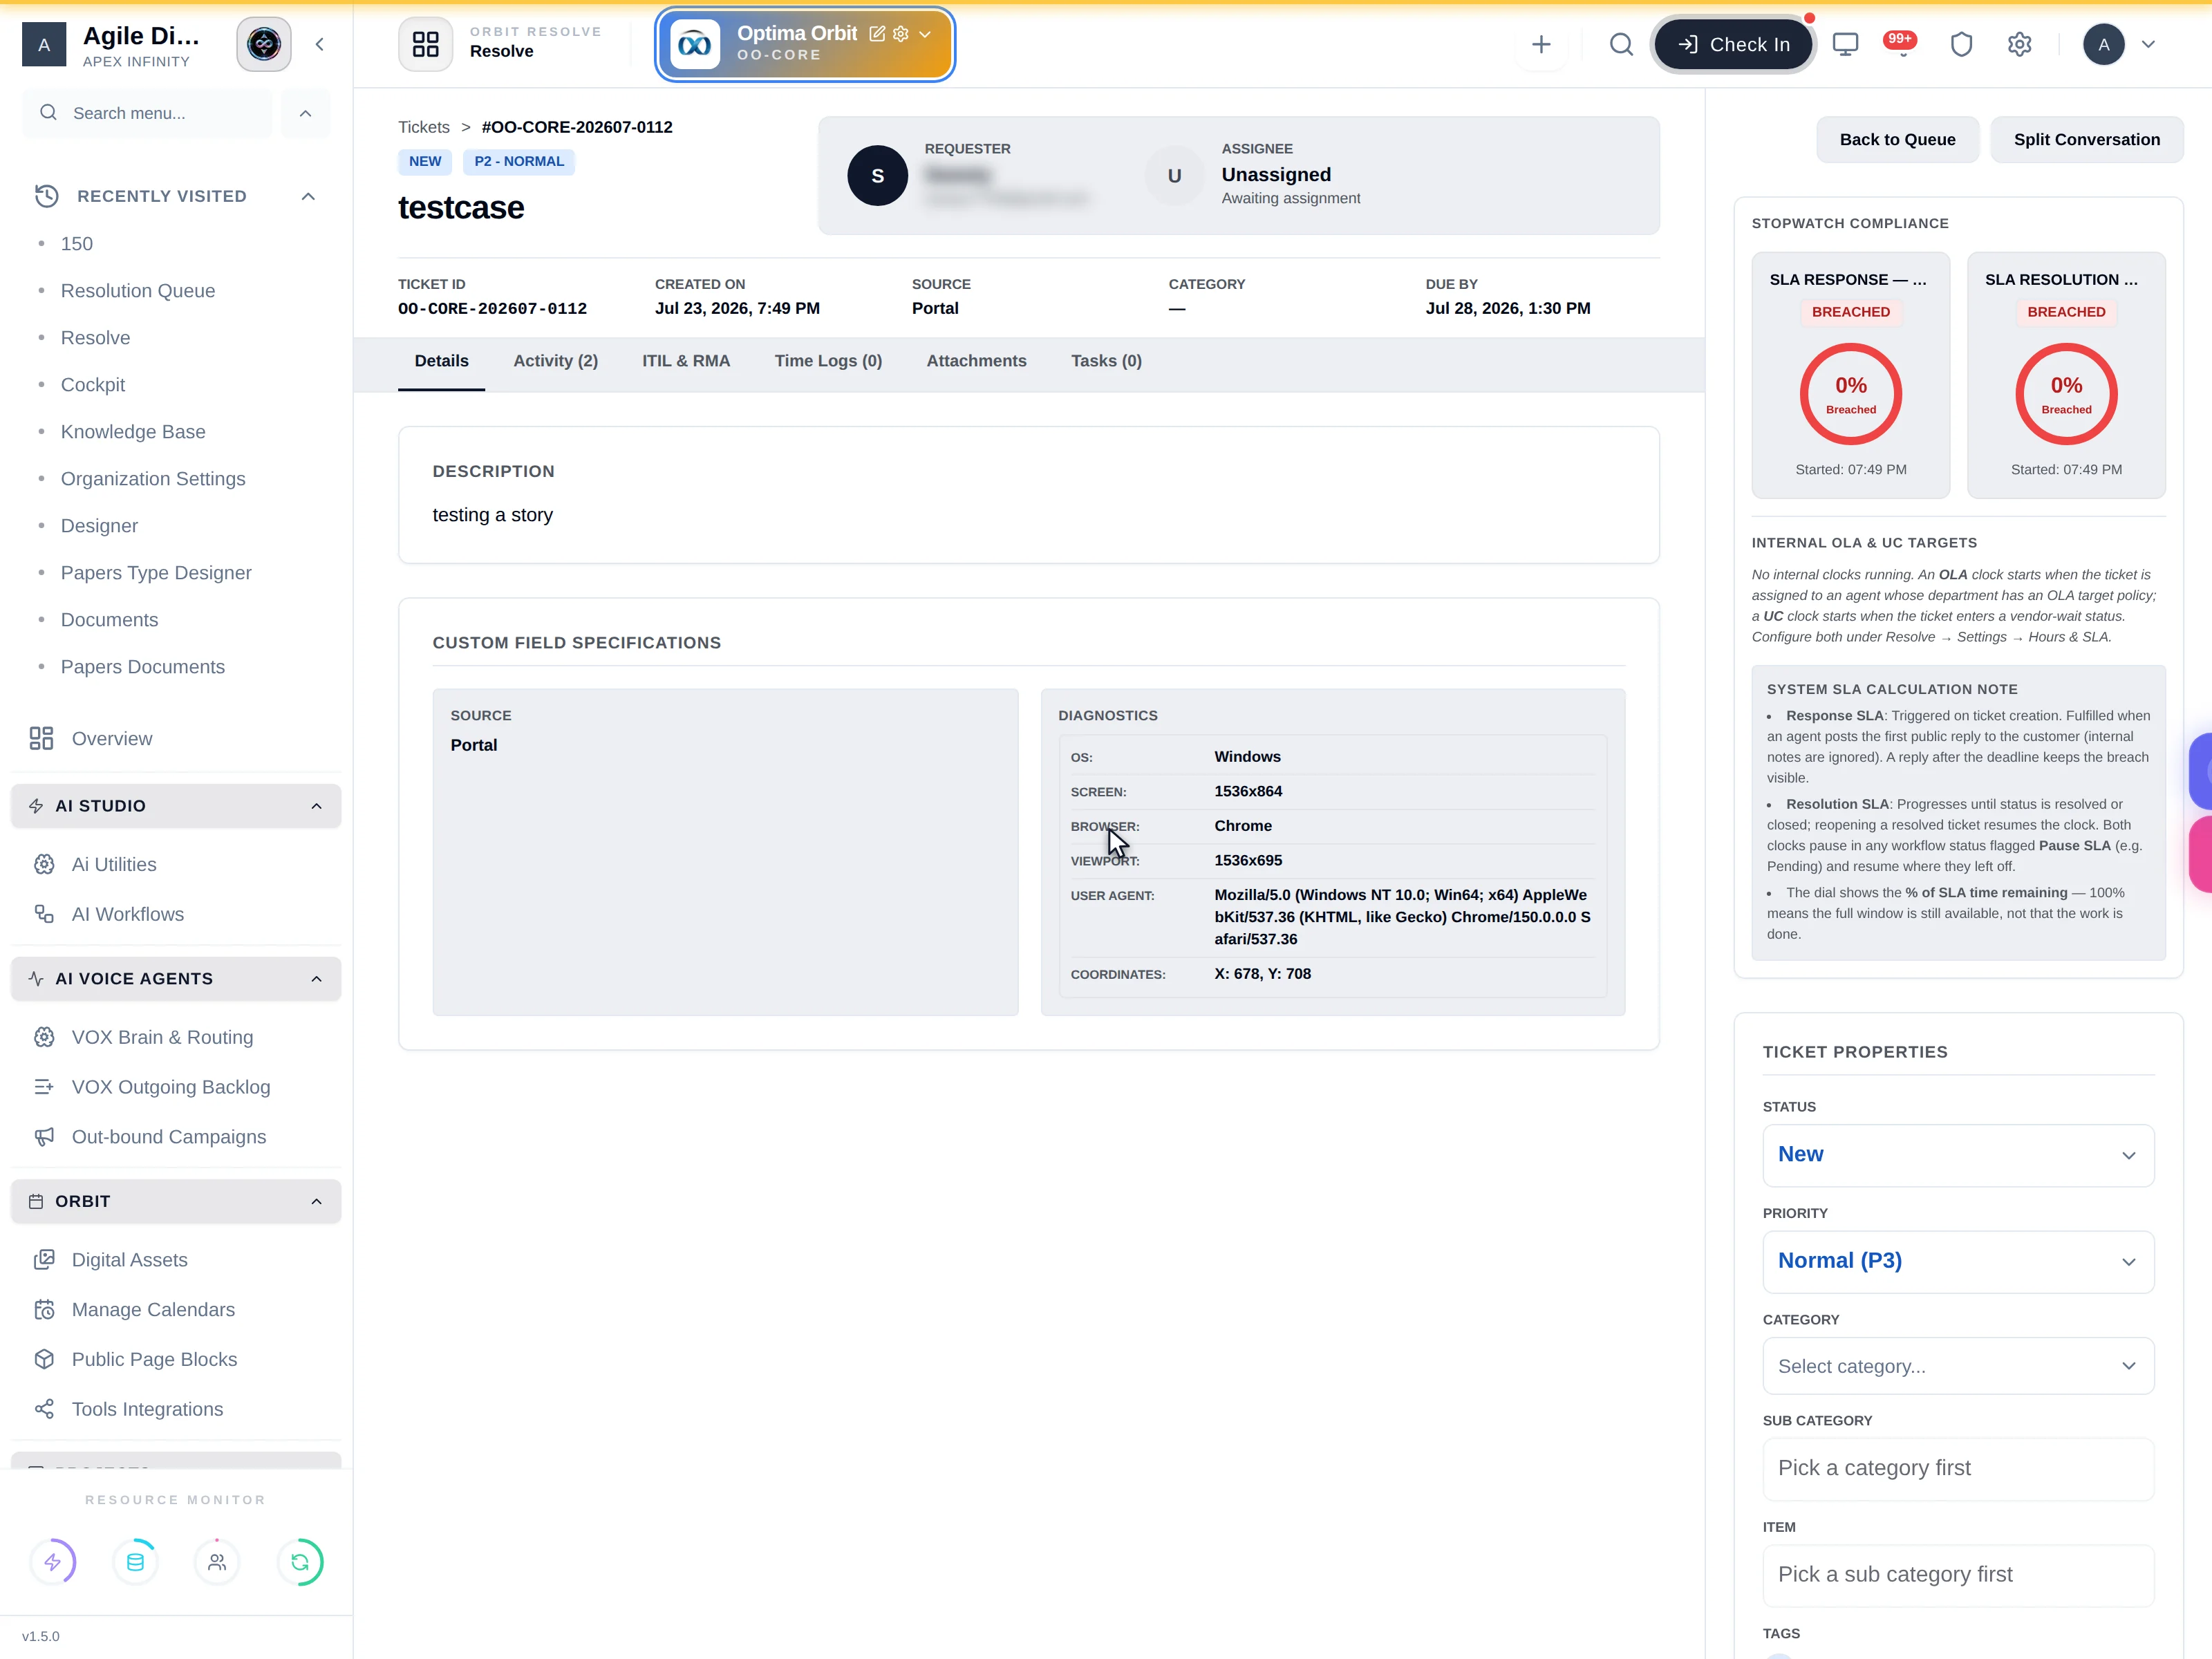
Task: Click Back to Queue
Action: (1897, 140)
